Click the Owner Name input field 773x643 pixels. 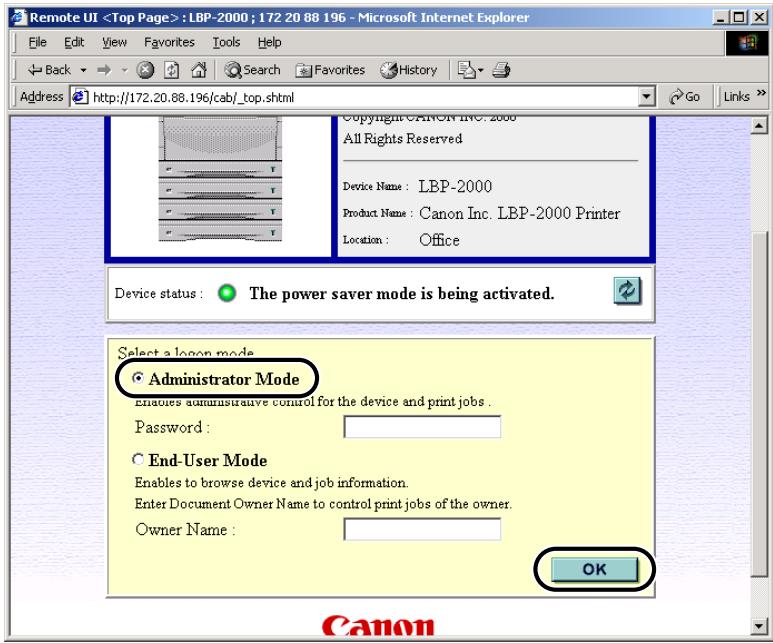click(422, 529)
